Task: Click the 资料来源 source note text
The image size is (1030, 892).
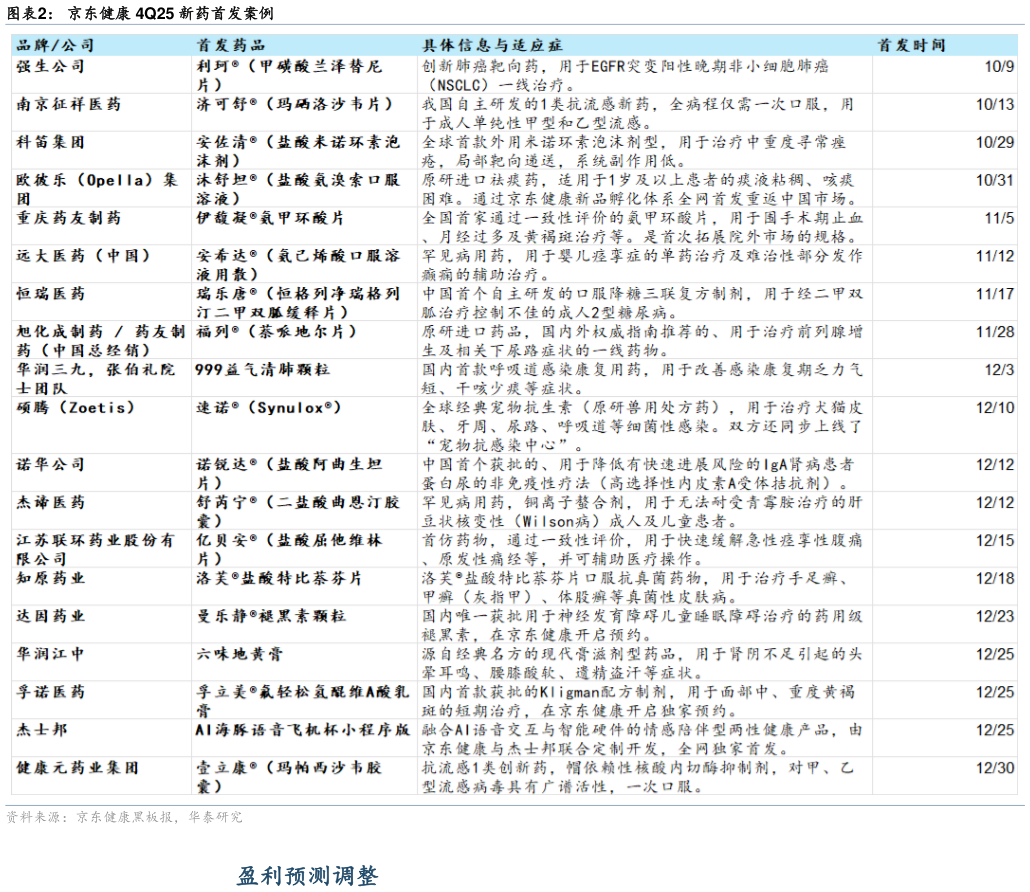Action: [x=124, y=817]
